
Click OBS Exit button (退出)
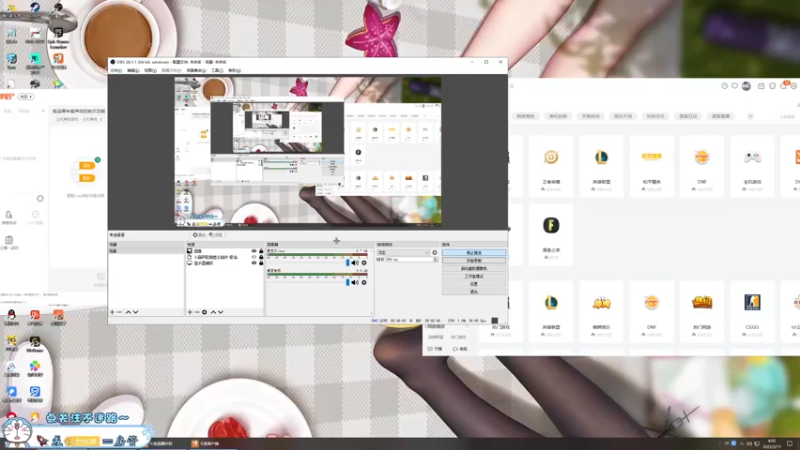pyautogui.click(x=474, y=292)
